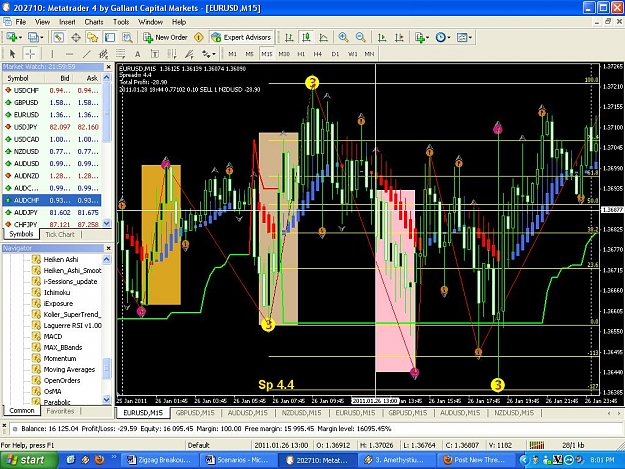The height and width of the screenshot is (469, 625).
Task: Zoom in on the chart
Action: (x=343, y=37)
